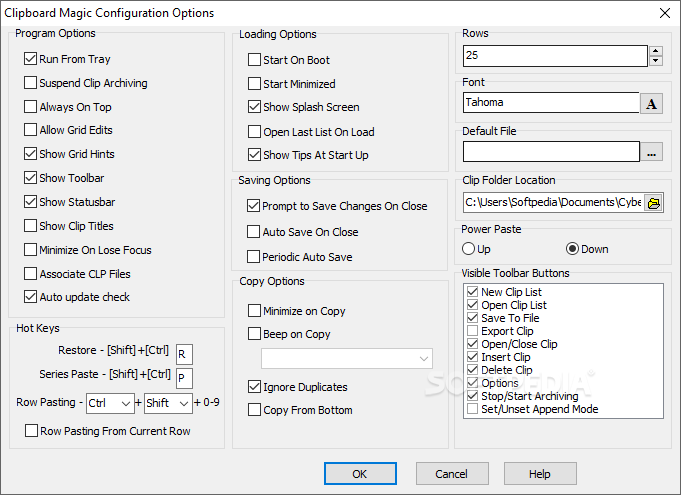Open the font picker with the A icon
Screen dimensions: 681x495
tap(651, 103)
